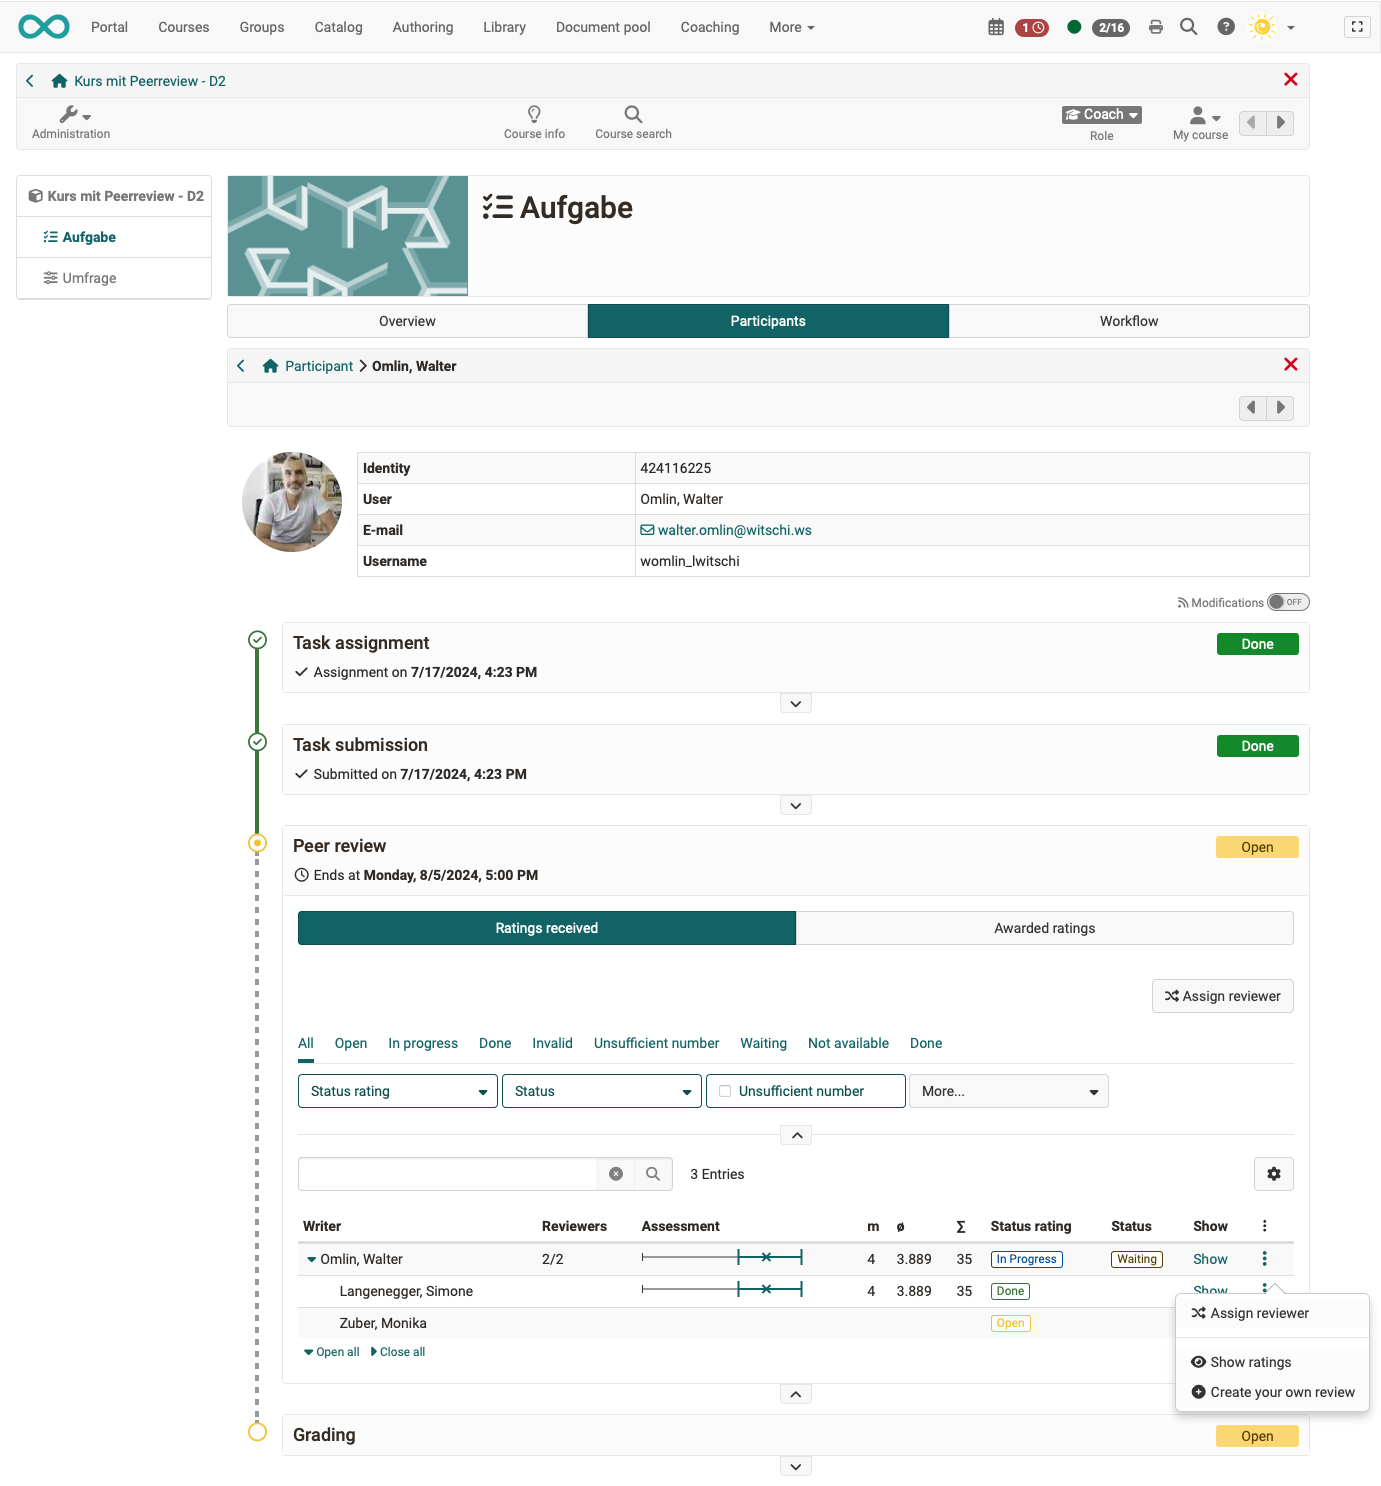Expand the Task assignment details chevron

pyautogui.click(x=795, y=704)
